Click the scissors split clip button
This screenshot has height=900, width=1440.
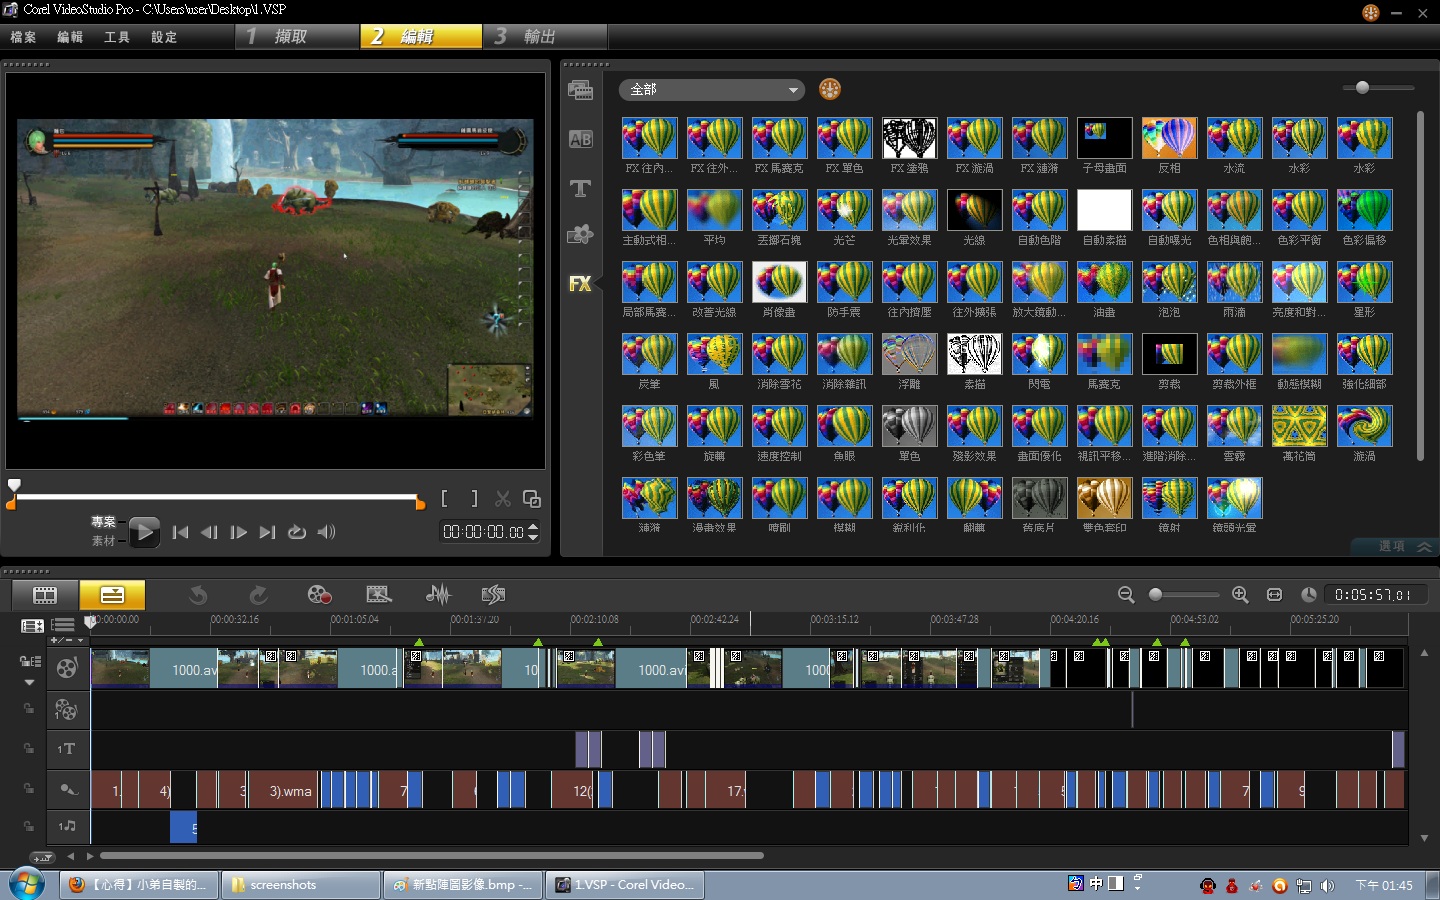pyautogui.click(x=503, y=499)
